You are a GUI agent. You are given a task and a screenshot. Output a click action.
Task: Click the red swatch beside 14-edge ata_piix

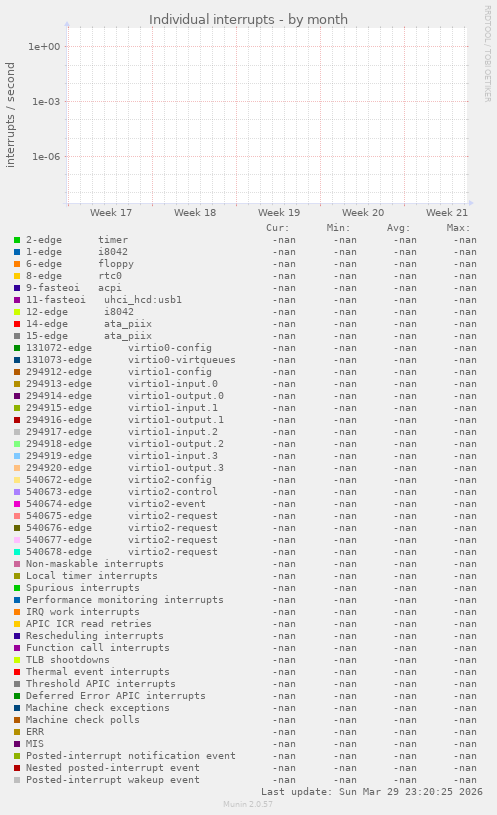click(x=17, y=324)
